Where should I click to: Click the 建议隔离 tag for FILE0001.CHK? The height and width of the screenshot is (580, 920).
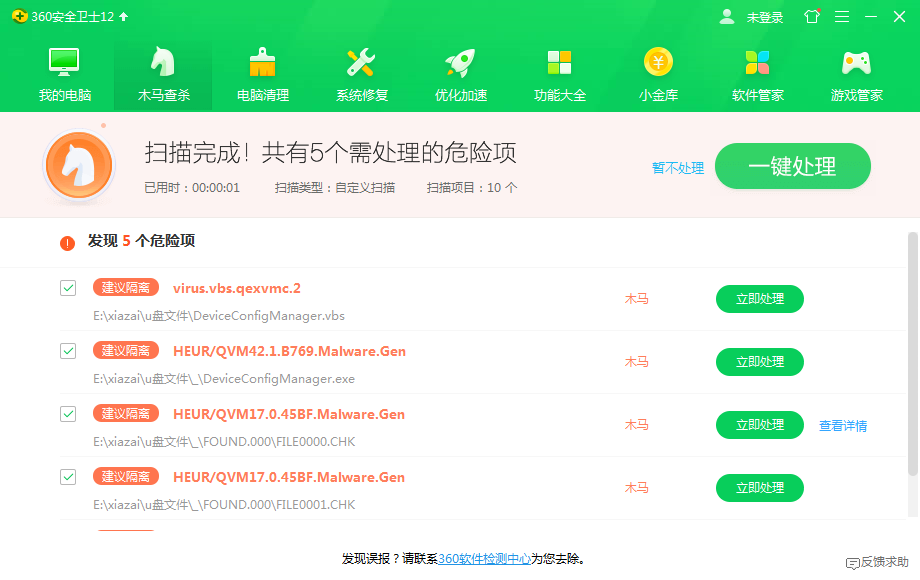126,477
